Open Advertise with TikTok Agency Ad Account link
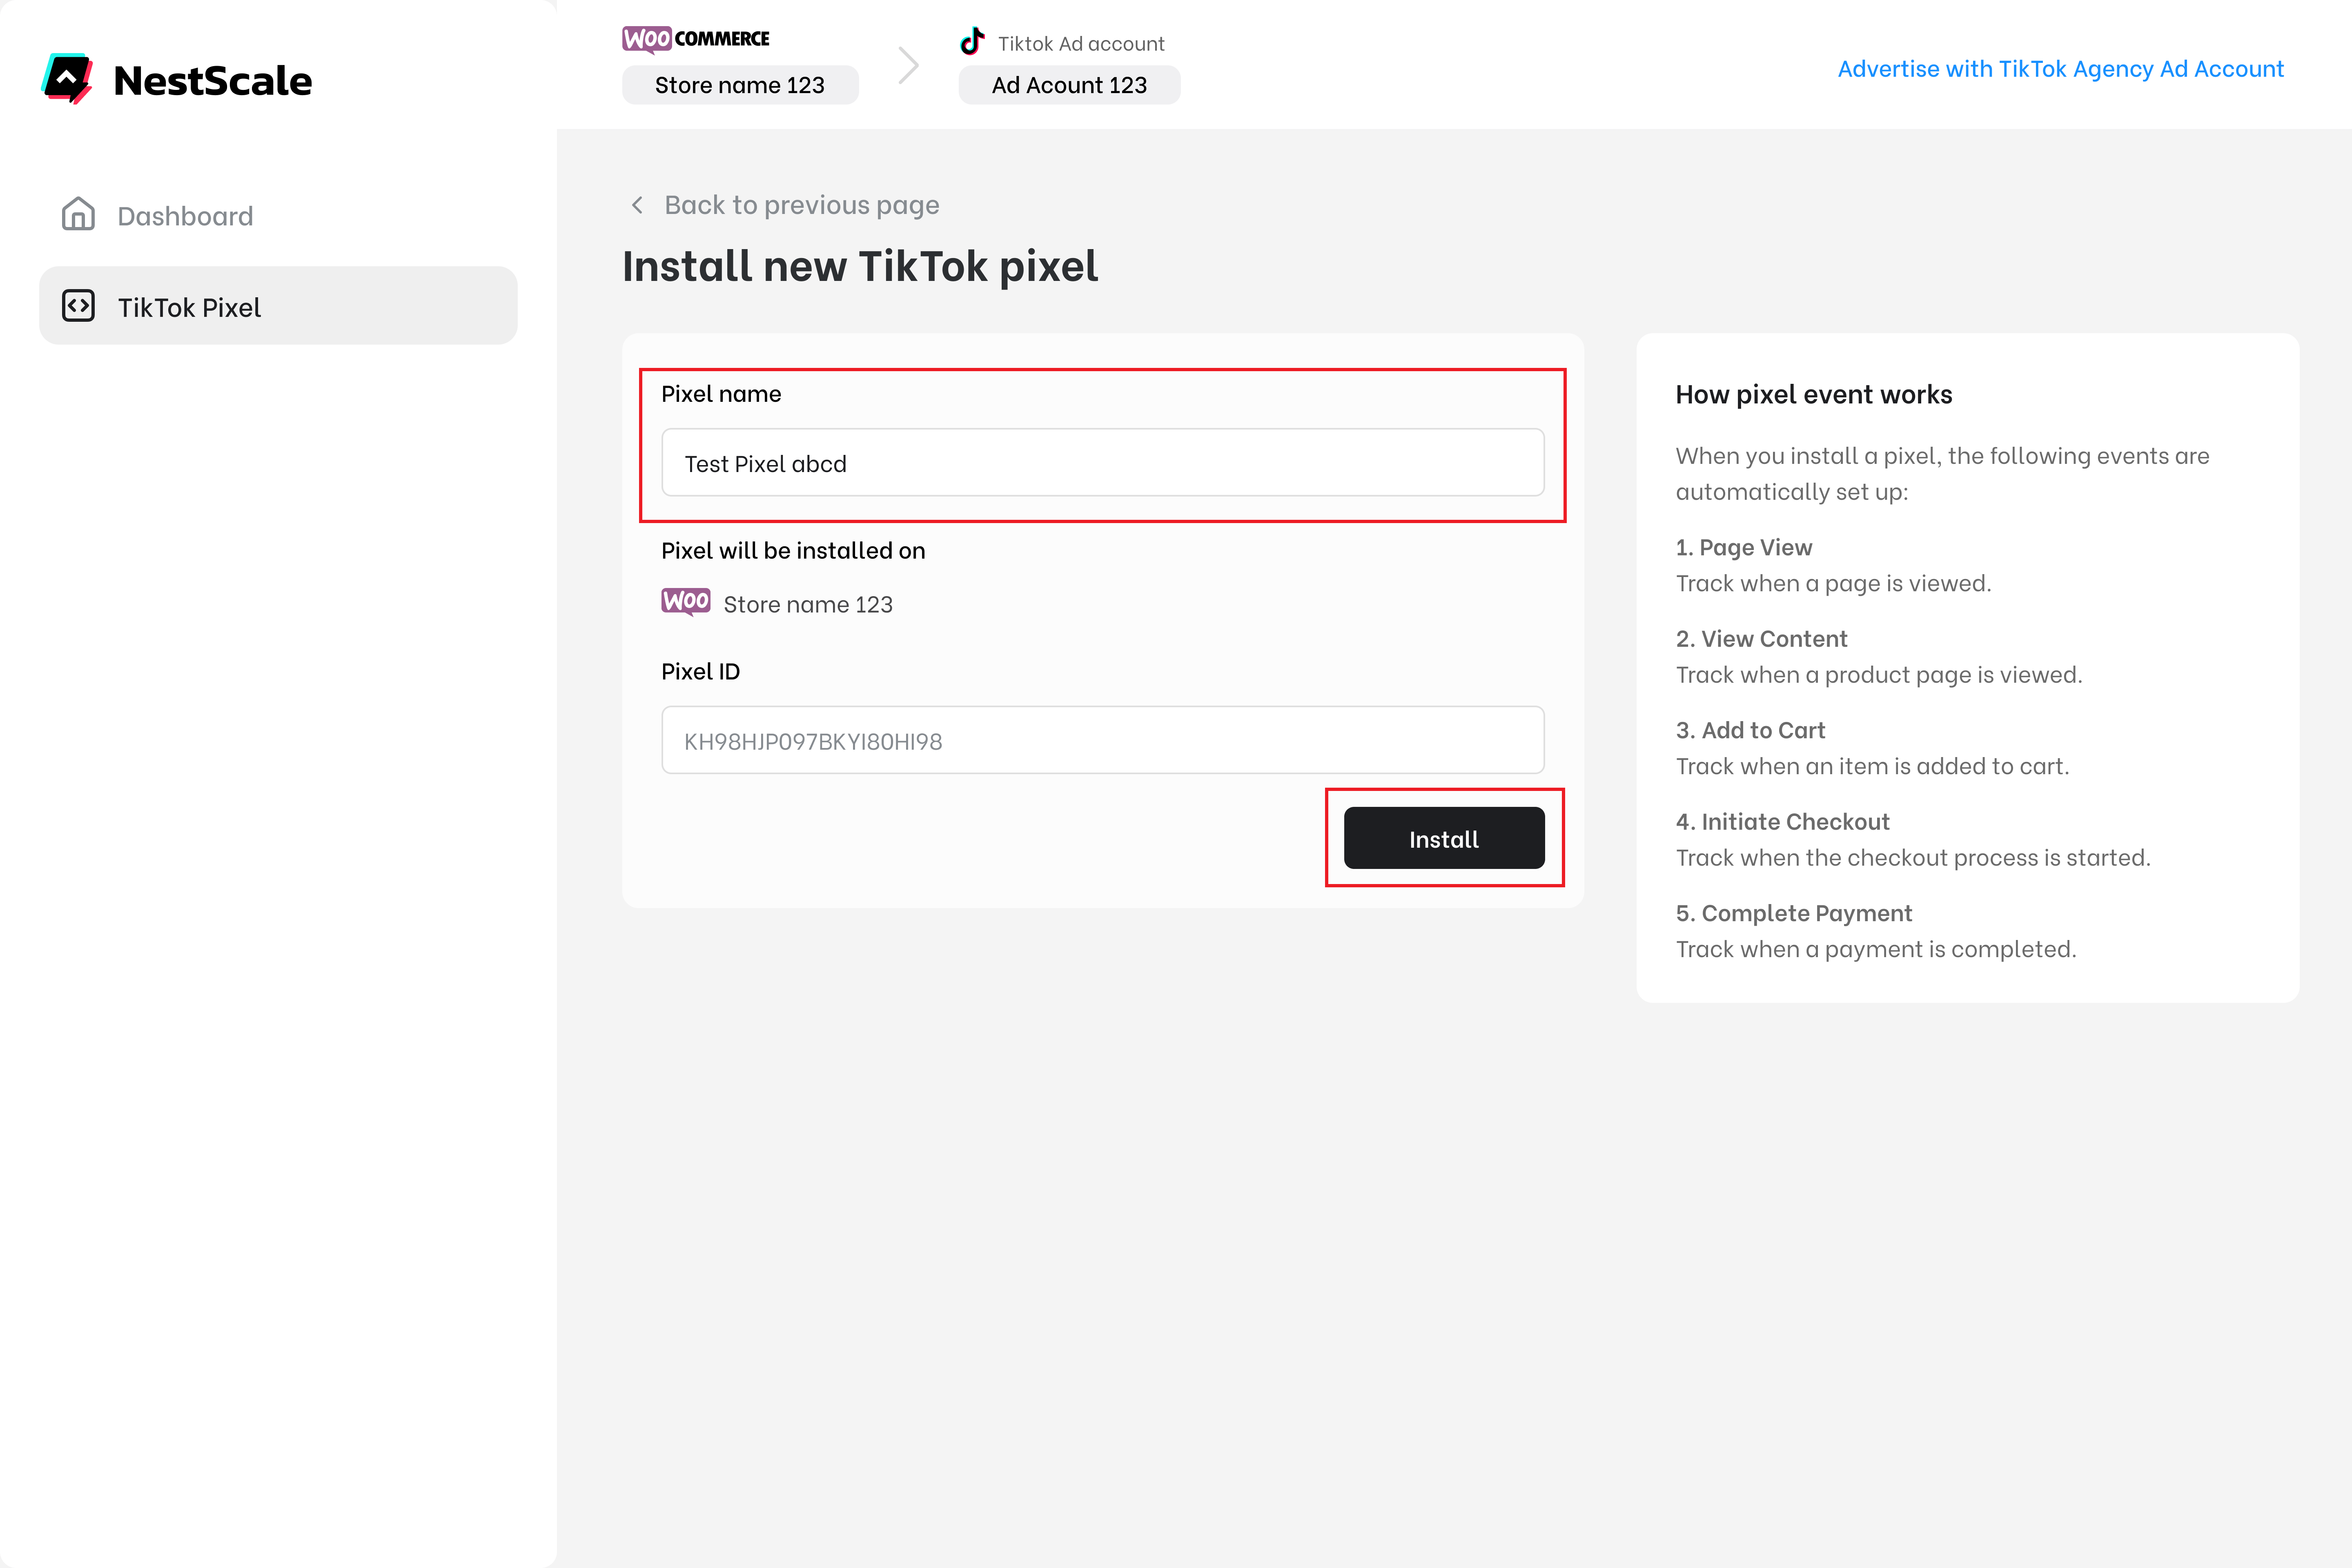This screenshot has width=2352, height=1568. (x=2061, y=69)
